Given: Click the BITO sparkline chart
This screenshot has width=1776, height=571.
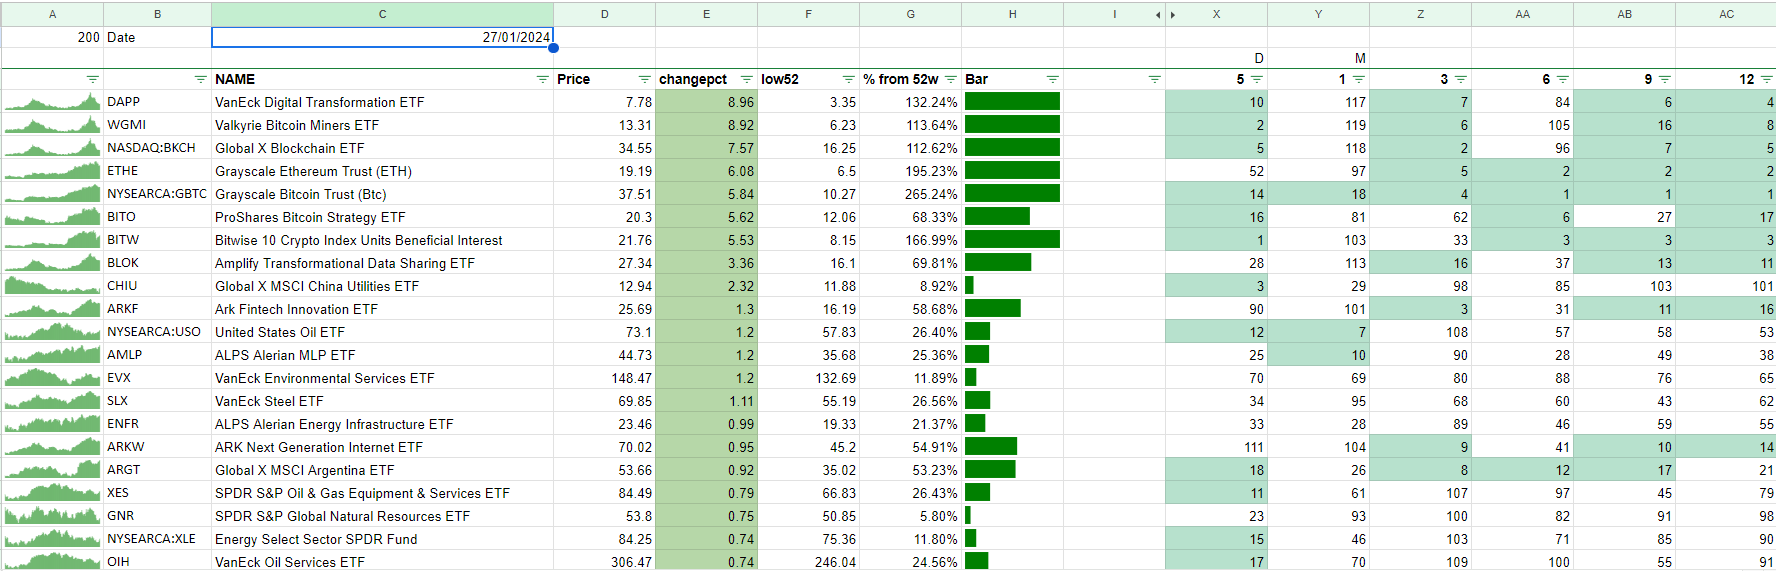Looking at the screenshot, I should click(52, 217).
